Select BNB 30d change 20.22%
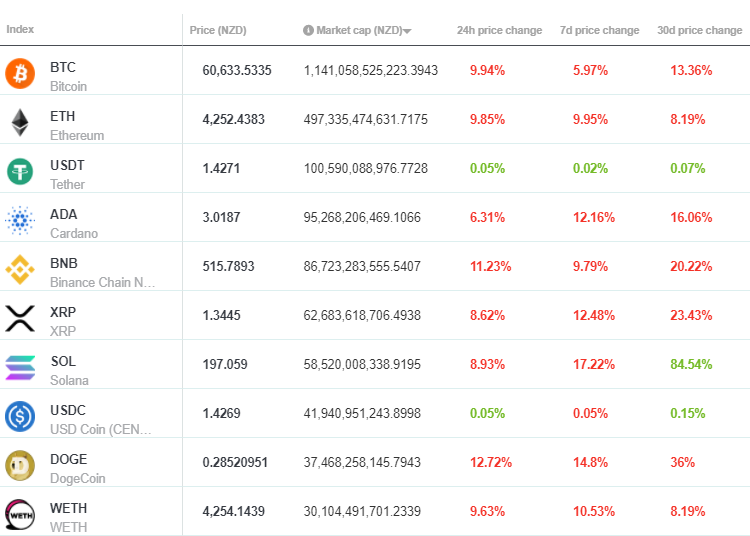This screenshot has height=536, width=750. 691,266
